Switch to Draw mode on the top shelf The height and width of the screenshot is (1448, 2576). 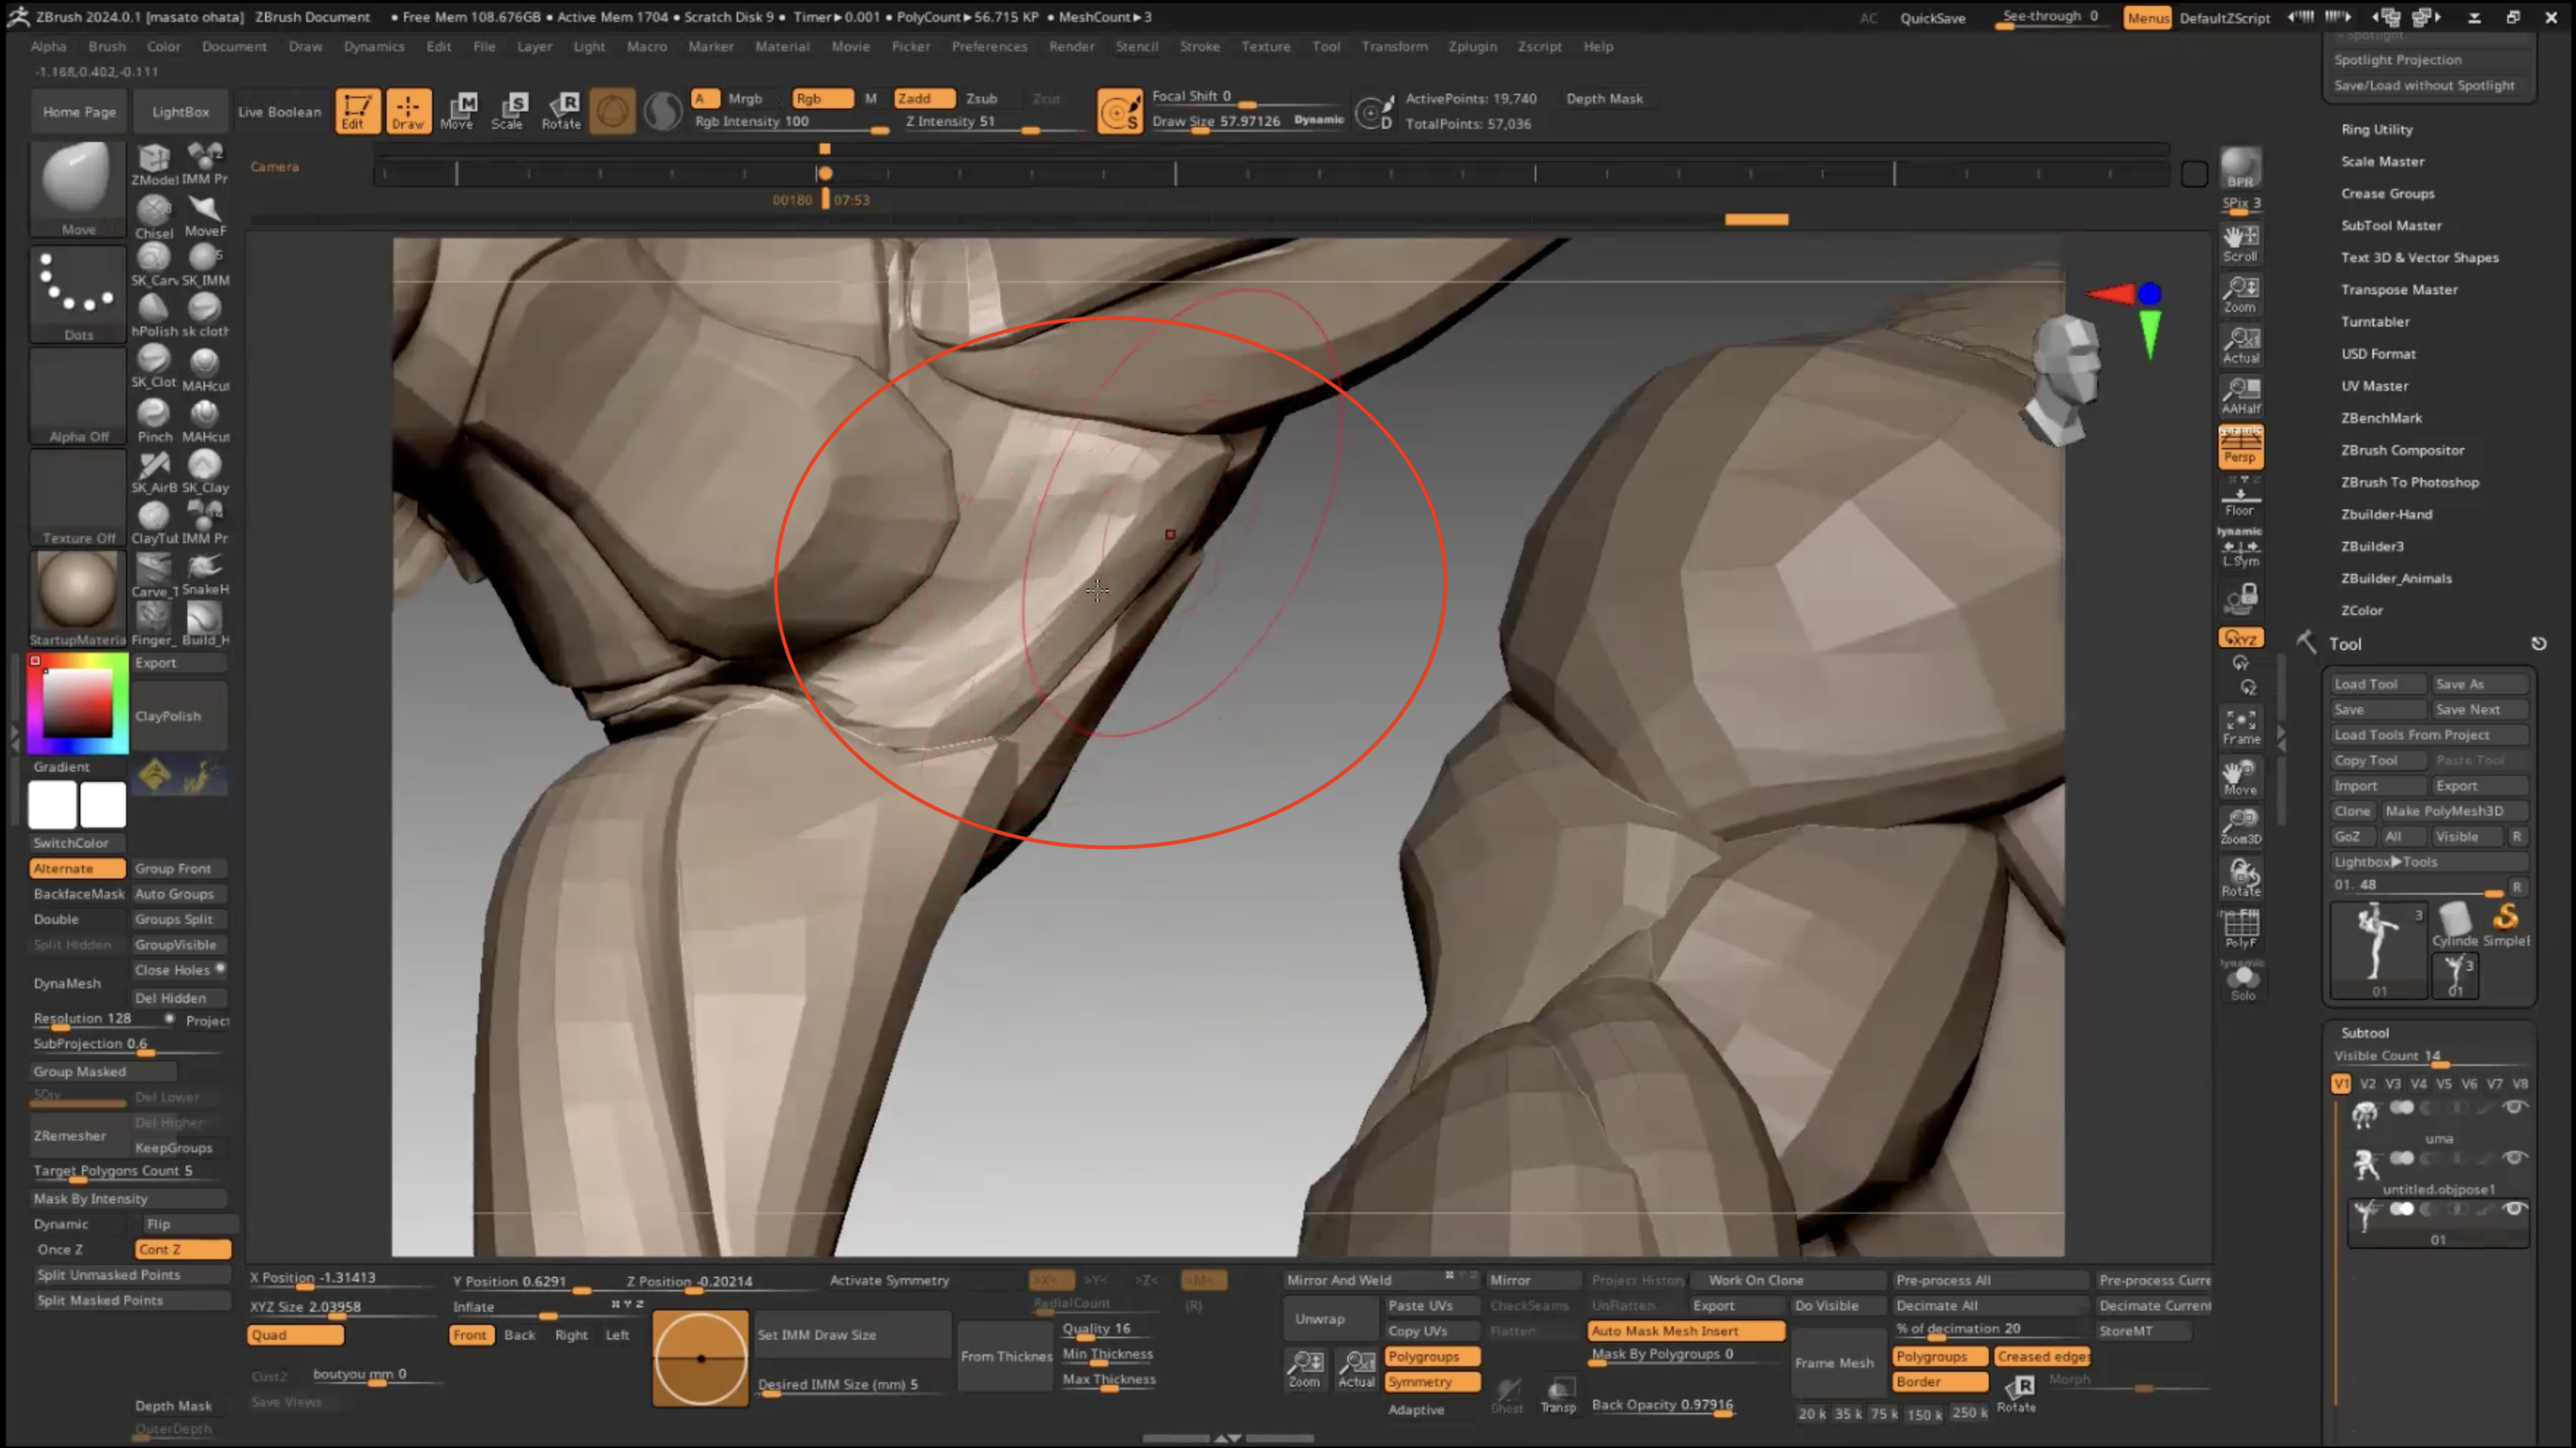(x=409, y=111)
